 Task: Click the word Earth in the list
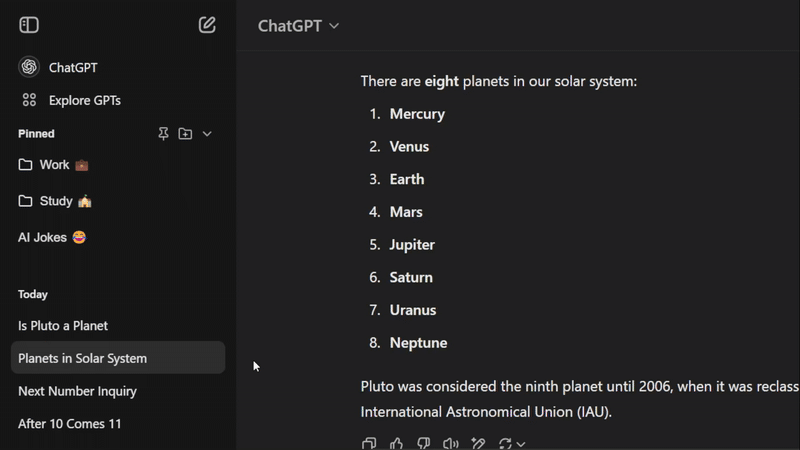click(407, 179)
